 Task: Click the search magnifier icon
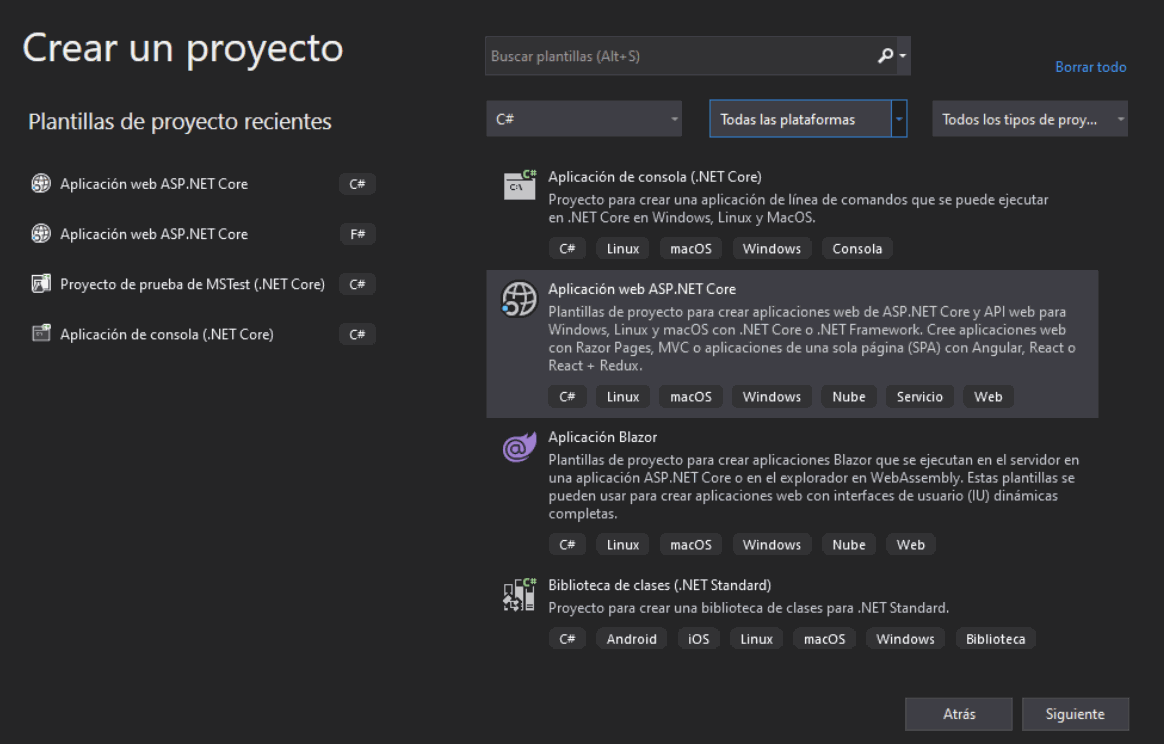coord(885,56)
